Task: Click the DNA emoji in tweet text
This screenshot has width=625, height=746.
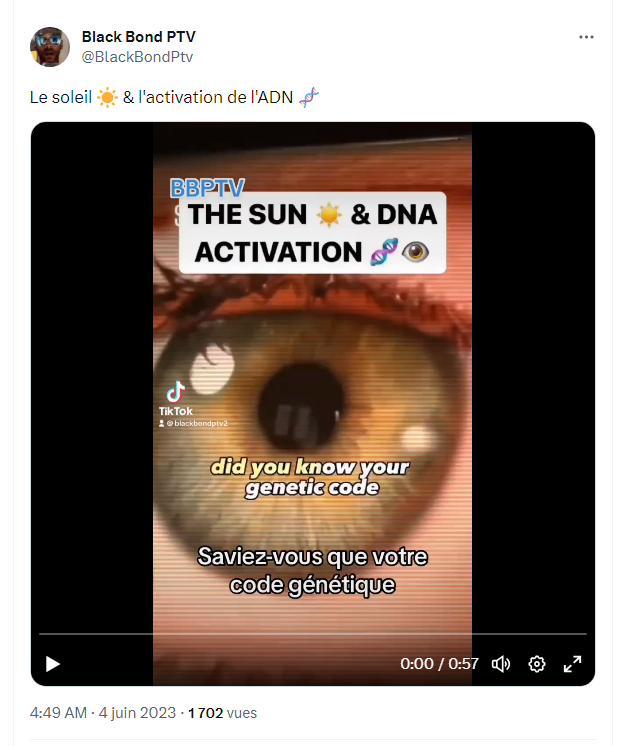Action: pyautogui.click(x=309, y=98)
